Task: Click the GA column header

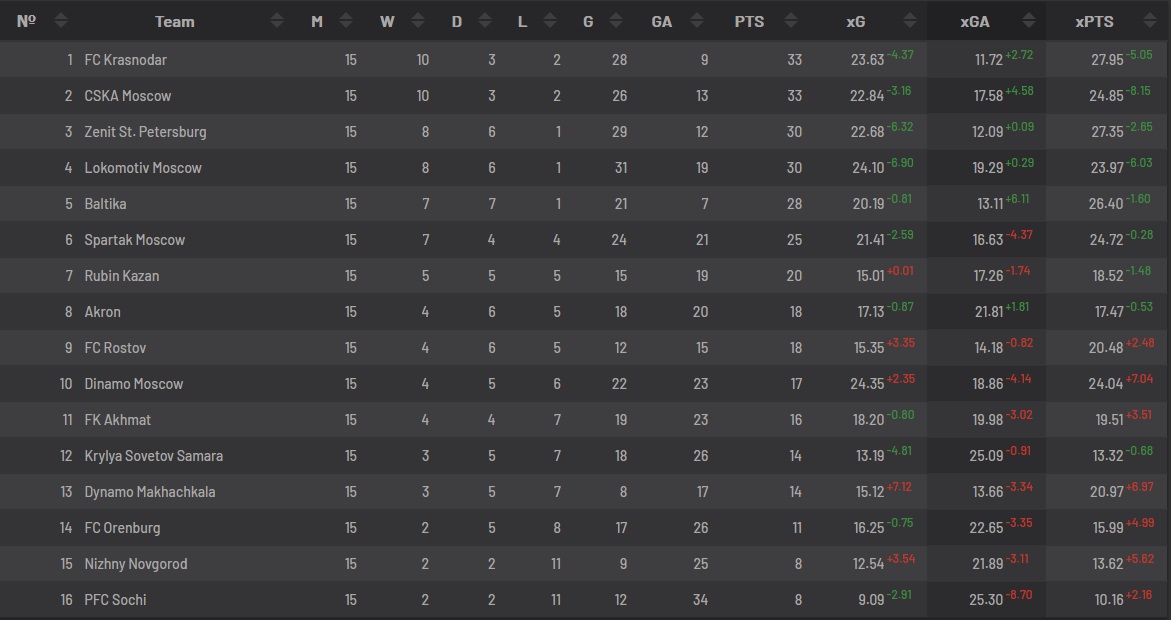Action: click(x=661, y=21)
